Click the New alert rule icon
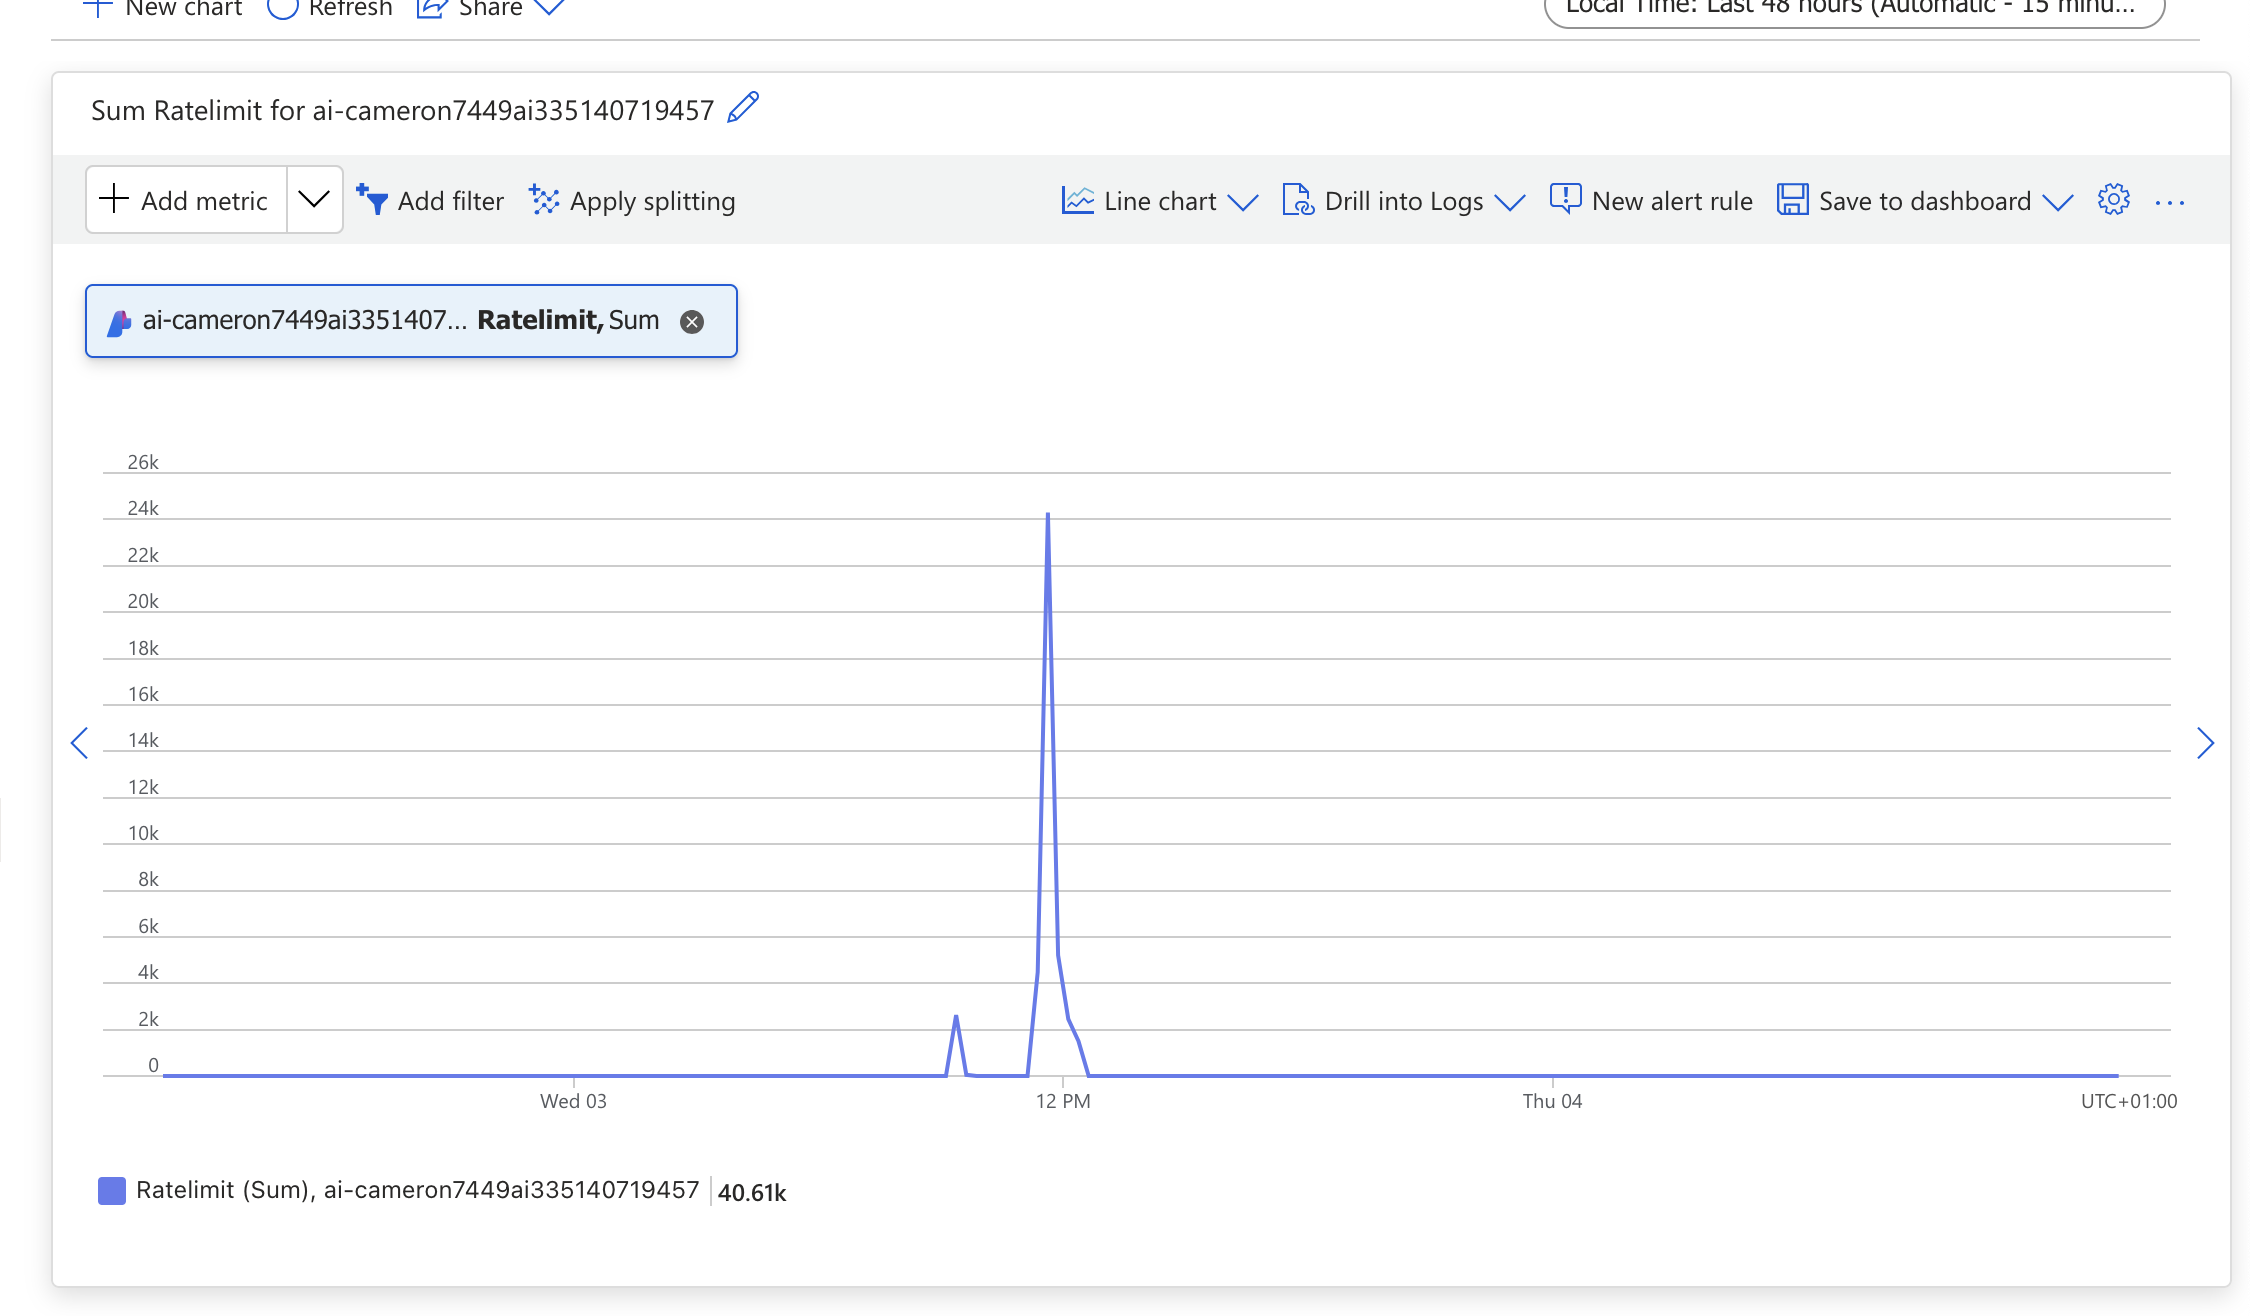This screenshot has height=1316, width=2250. click(1565, 200)
